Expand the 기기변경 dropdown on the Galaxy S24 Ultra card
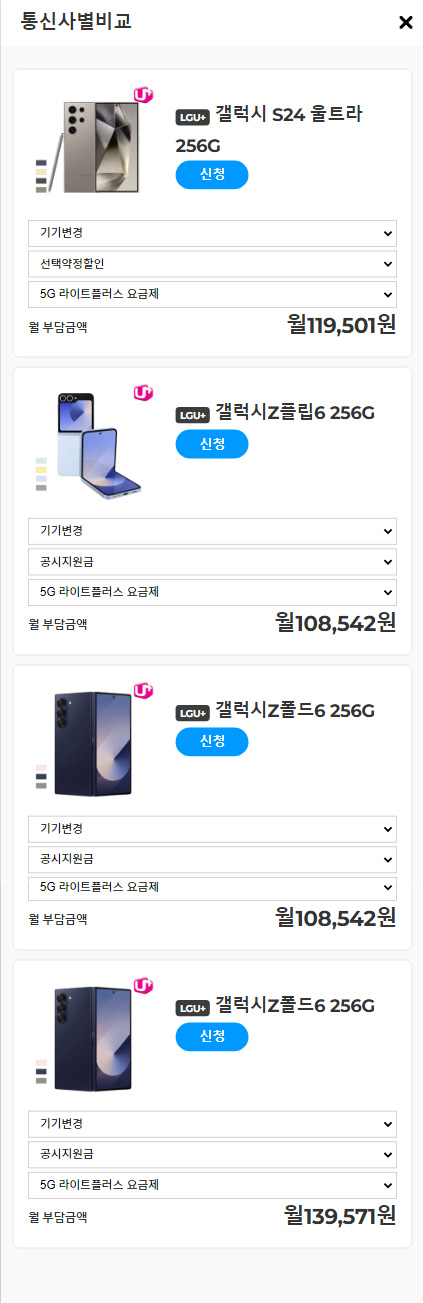Screen dimensions: 423x1303 212,233
